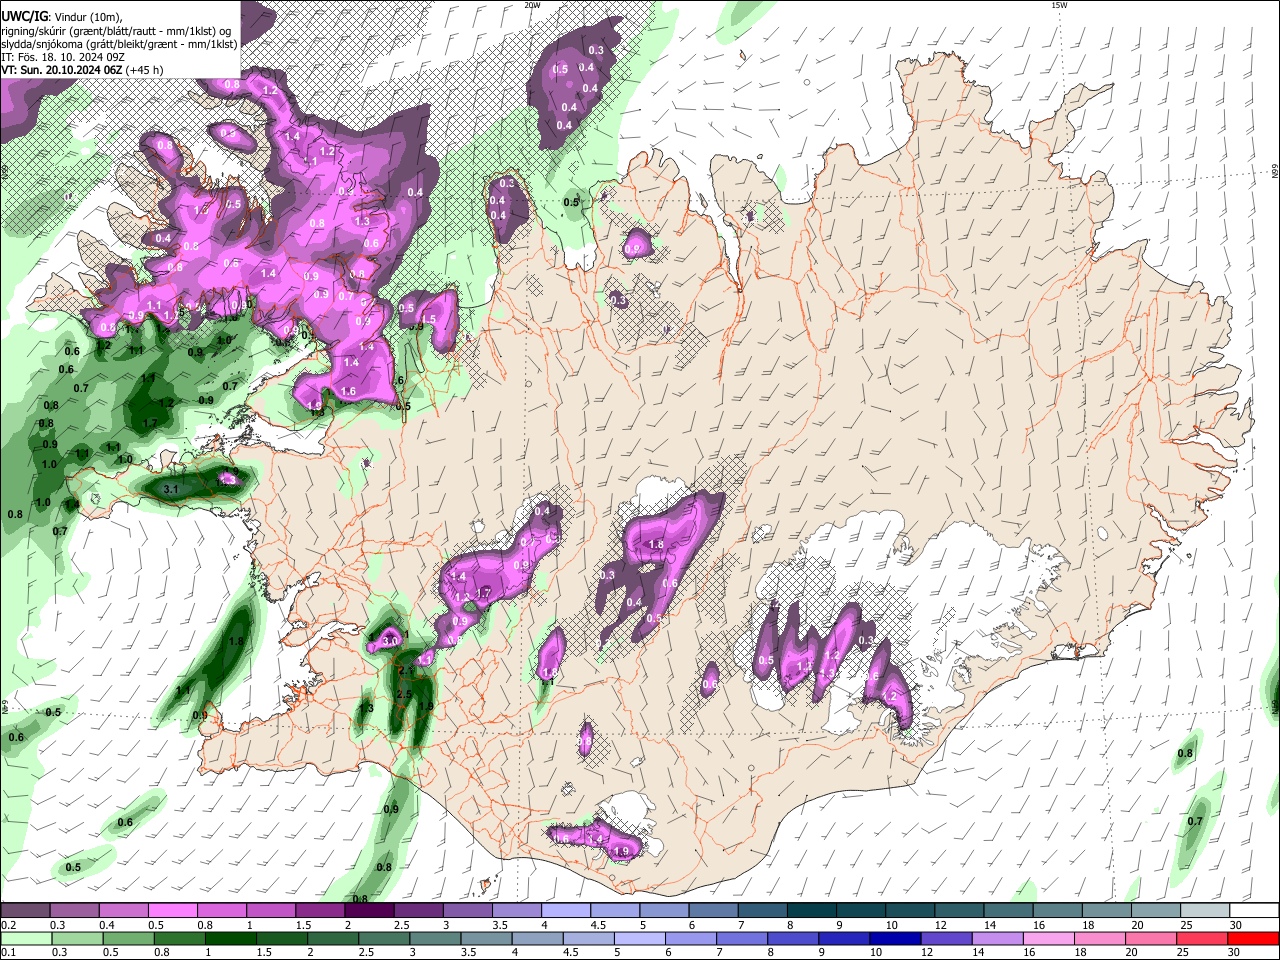Click the UWC/IG title text
This screenshot has height=960, width=1280.
[x=24, y=16]
